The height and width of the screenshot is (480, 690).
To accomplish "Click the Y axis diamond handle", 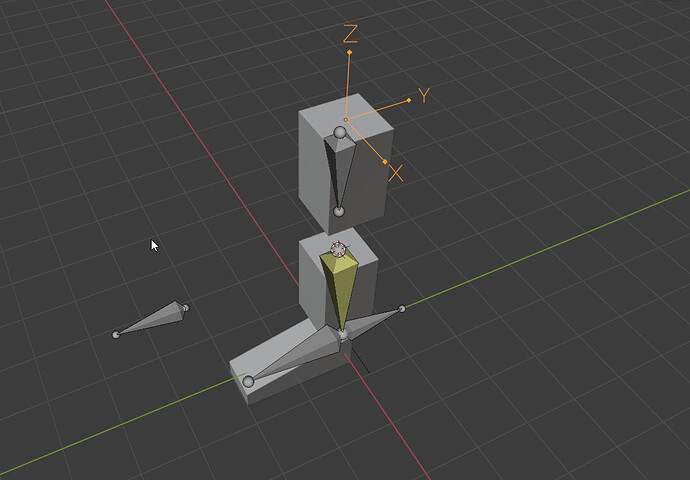I will coord(409,100).
